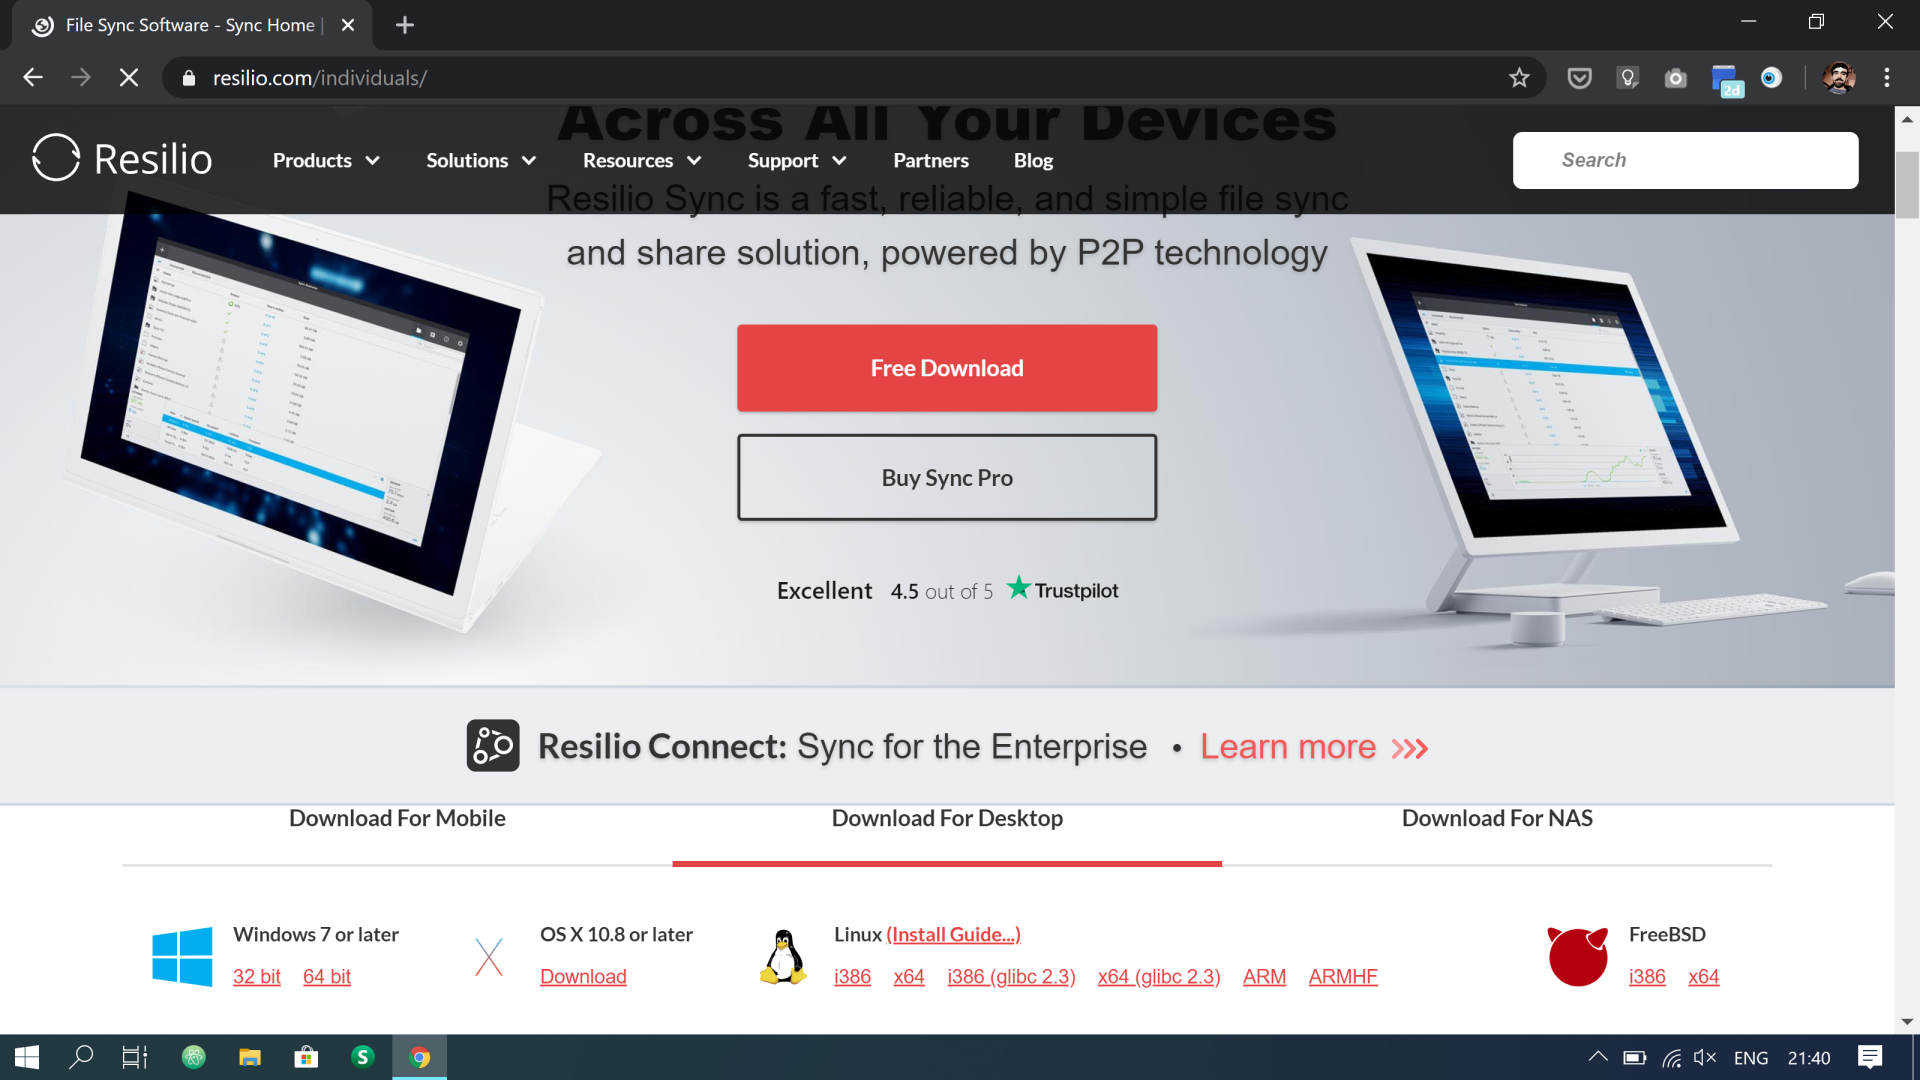The height and width of the screenshot is (1080, 1920).
Task: Expand the Resources menu
Action: coord(642,161)
